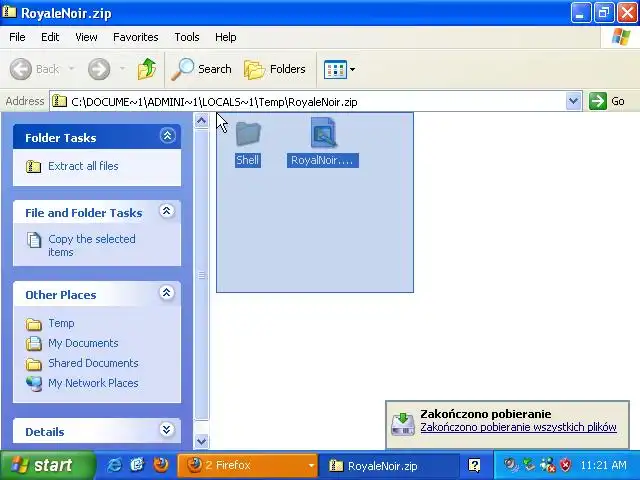
Task: Click the question mark taskbar button
Action: 474,465
